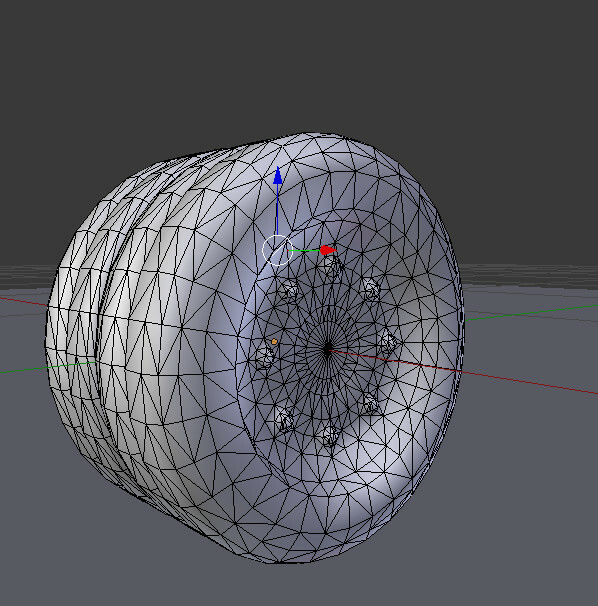
Task: Select the bottommost lug bolt on hub
Action: click(x=330, y=436)
